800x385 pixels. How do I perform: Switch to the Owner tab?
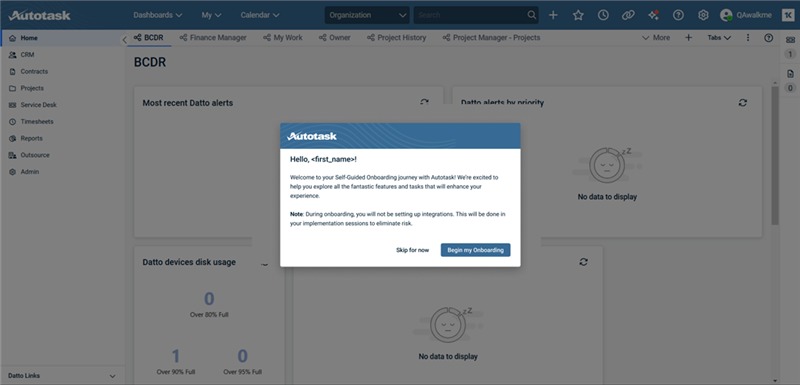(x=335, y=38)
